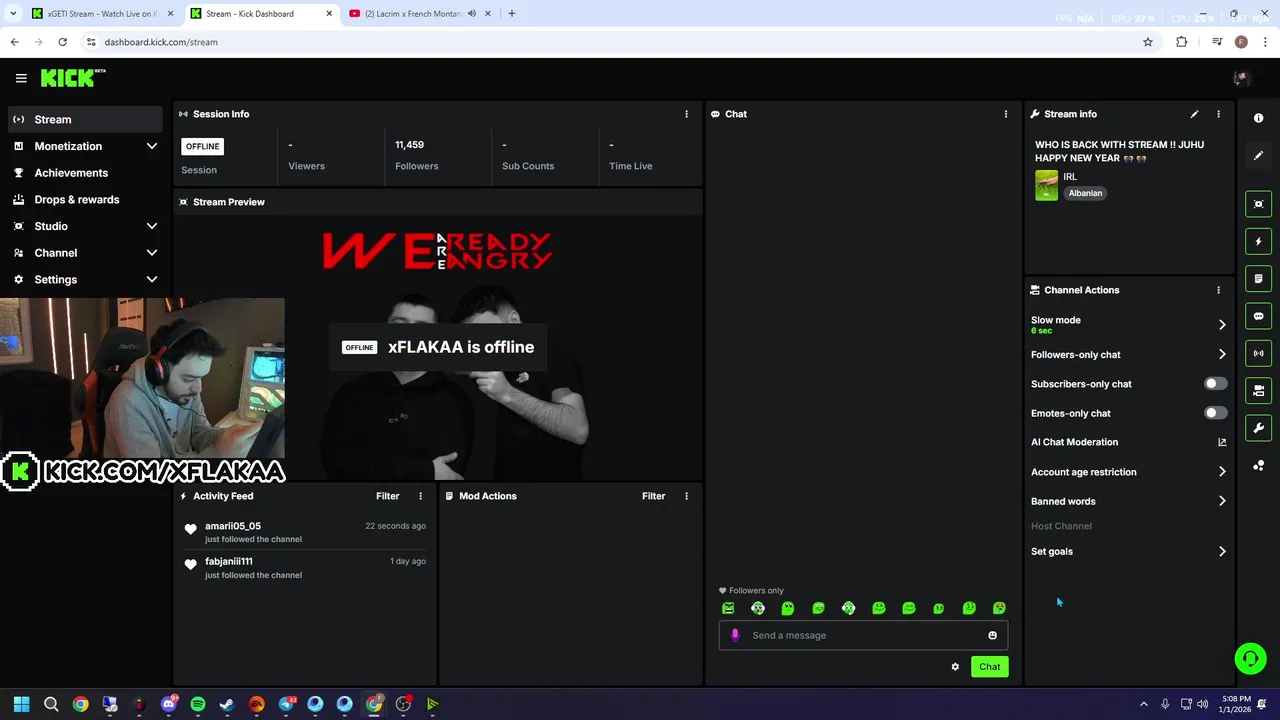This screenshot has height=720, width=1280.
Task: Toggle the stream preview widget in right rail
Action: click(1258, 204)
